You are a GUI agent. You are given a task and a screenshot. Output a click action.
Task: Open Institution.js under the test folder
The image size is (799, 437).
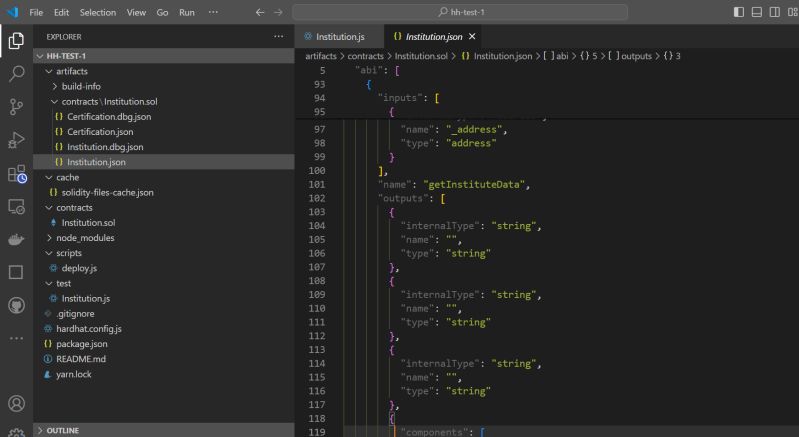164,298
